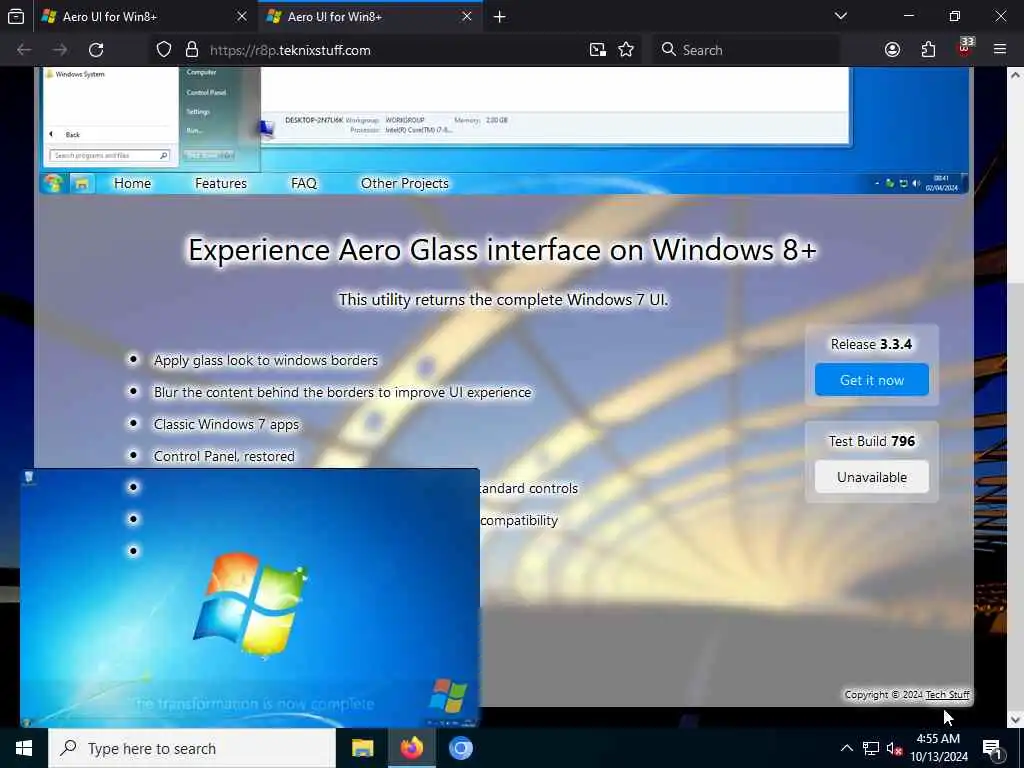Open the Windows Start button
The width and height of the screenshot is (1024, 768).
point(24,748)
